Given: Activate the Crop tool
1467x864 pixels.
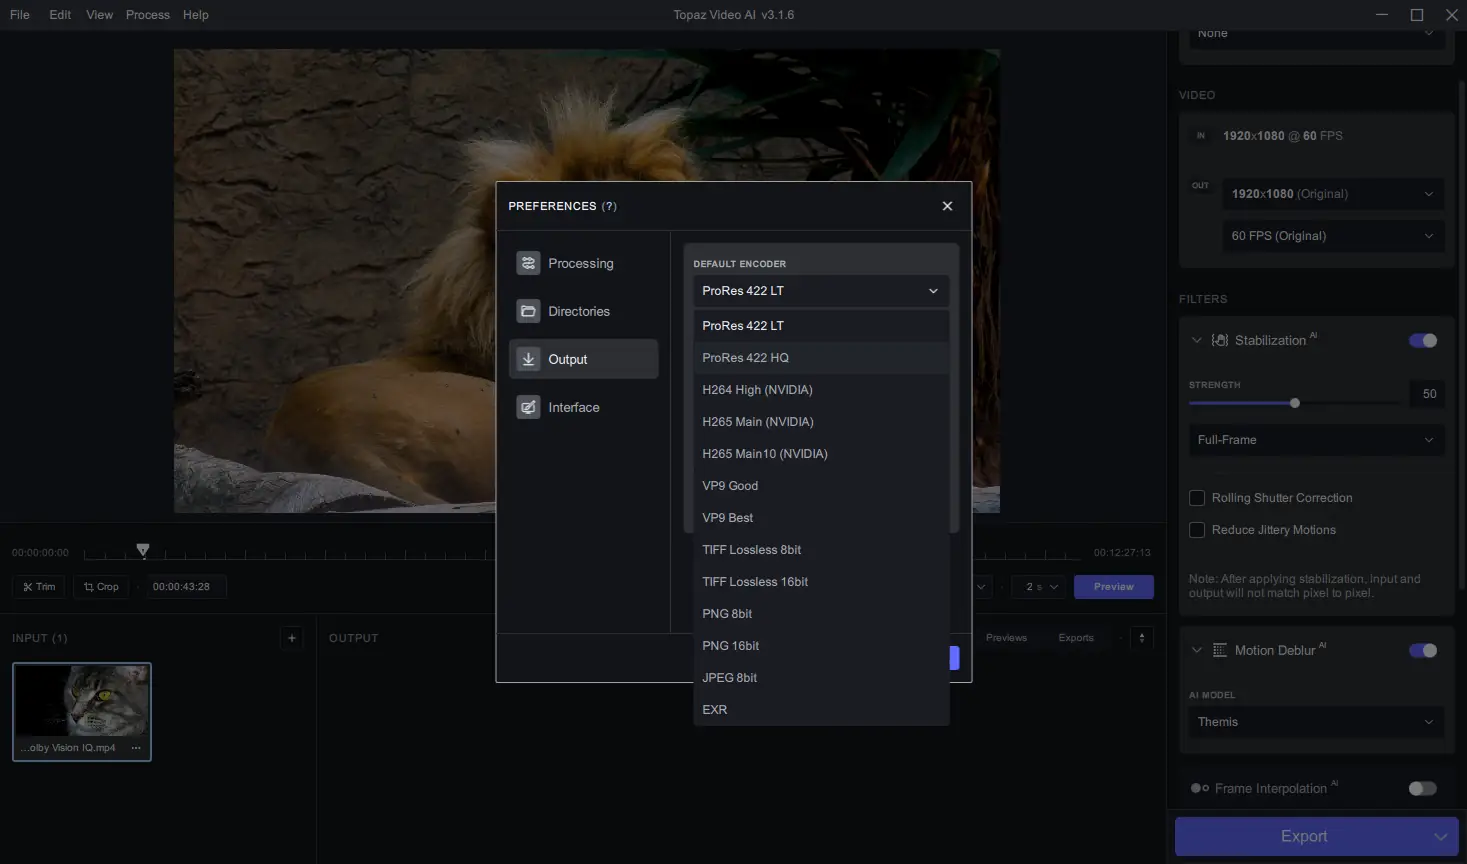Looking at the screenshot, I should tap(101, 587).
